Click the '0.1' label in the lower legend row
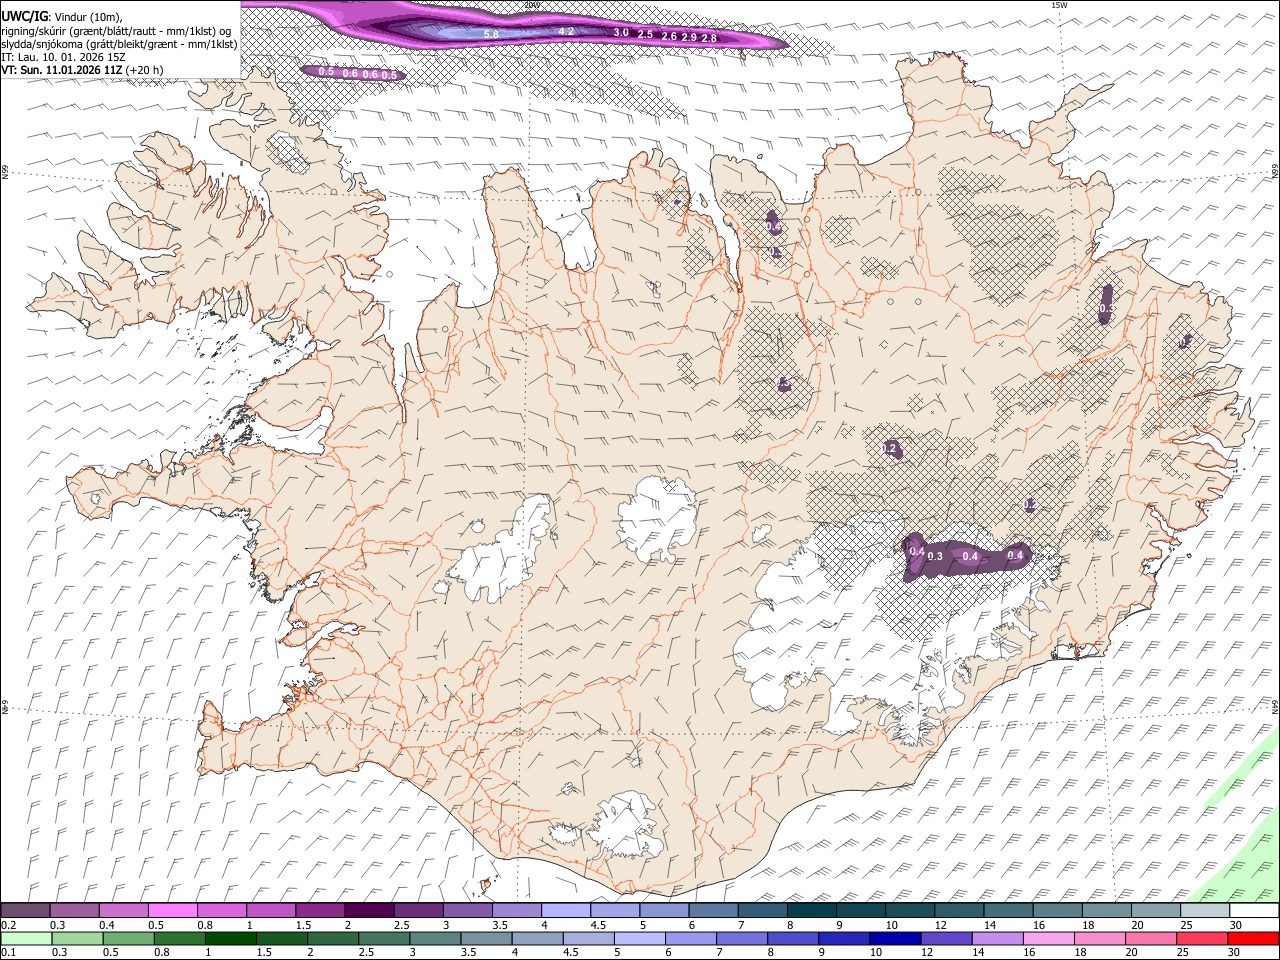The image size is (1280, 960). coord(7,953)
